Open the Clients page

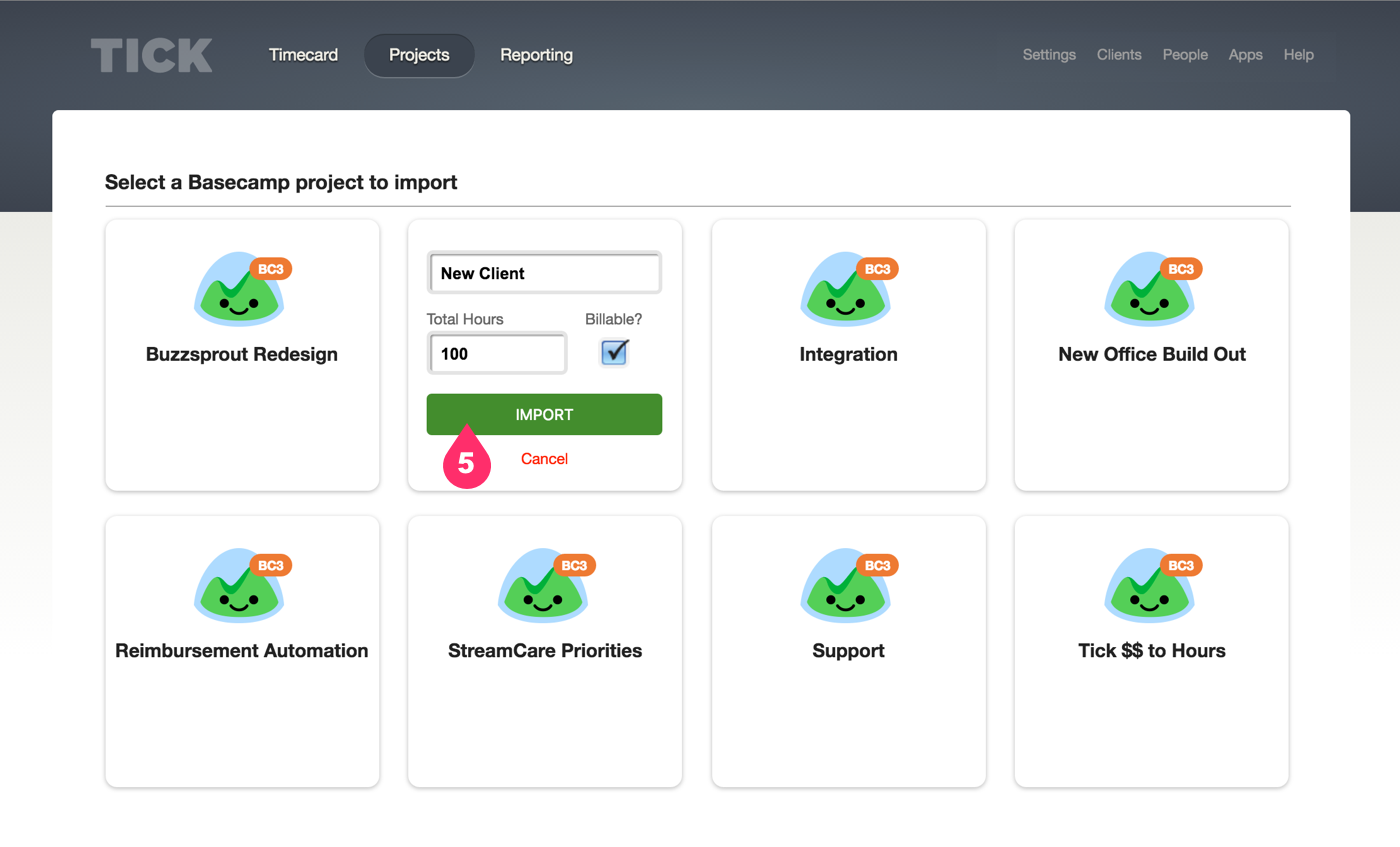pos(1119,55)
